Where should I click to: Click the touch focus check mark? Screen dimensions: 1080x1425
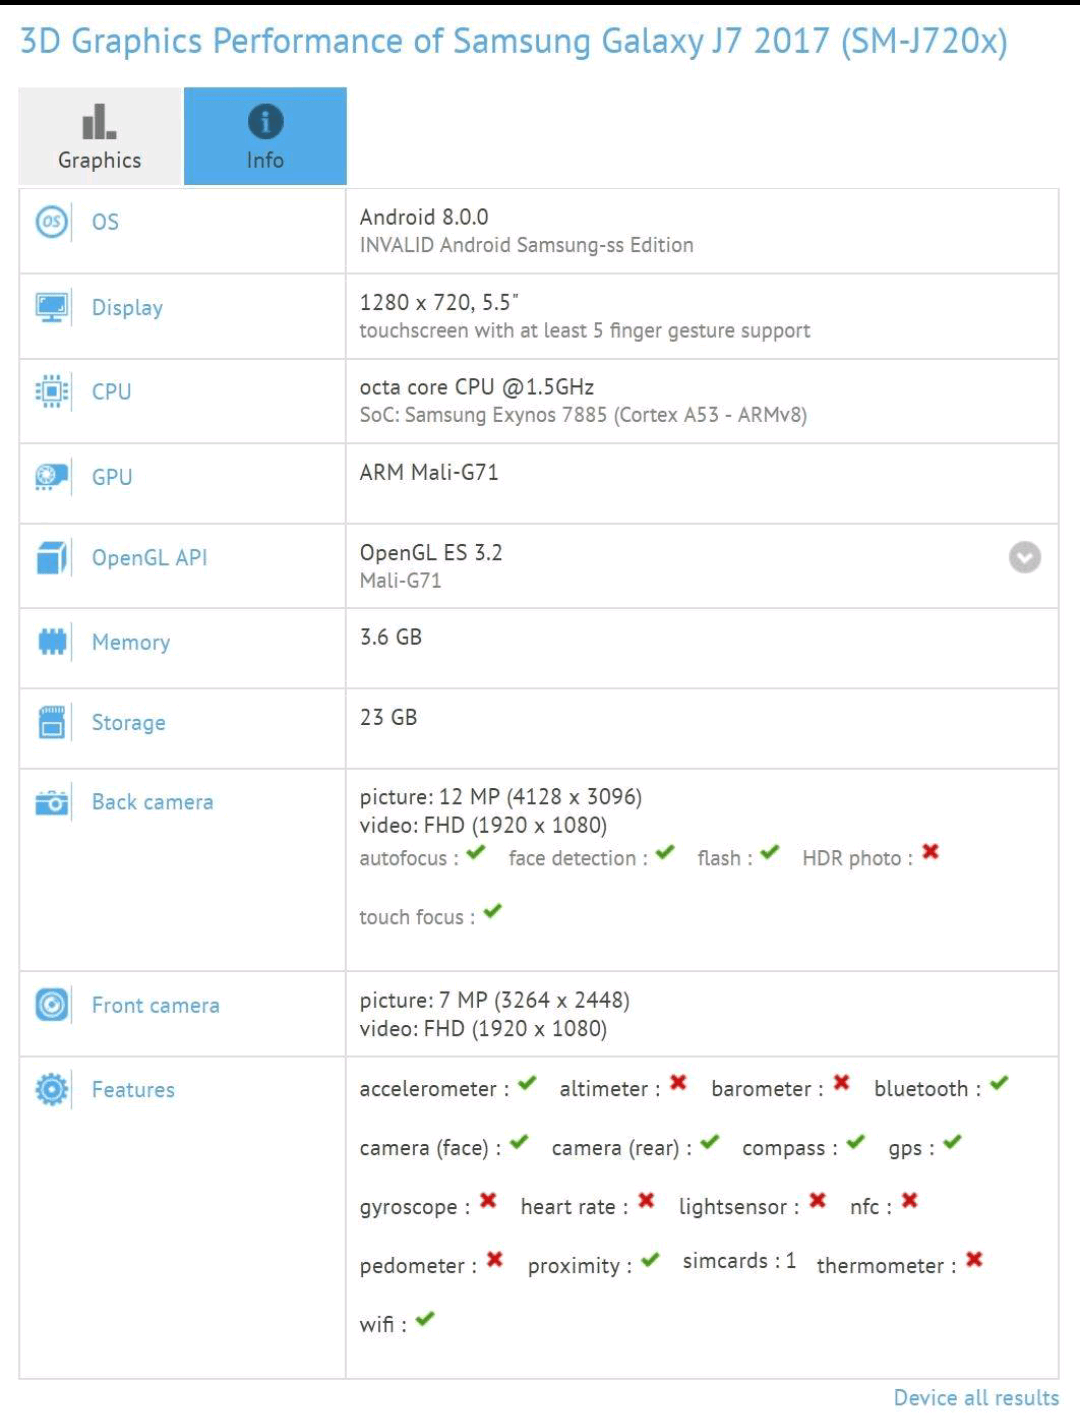492,912
